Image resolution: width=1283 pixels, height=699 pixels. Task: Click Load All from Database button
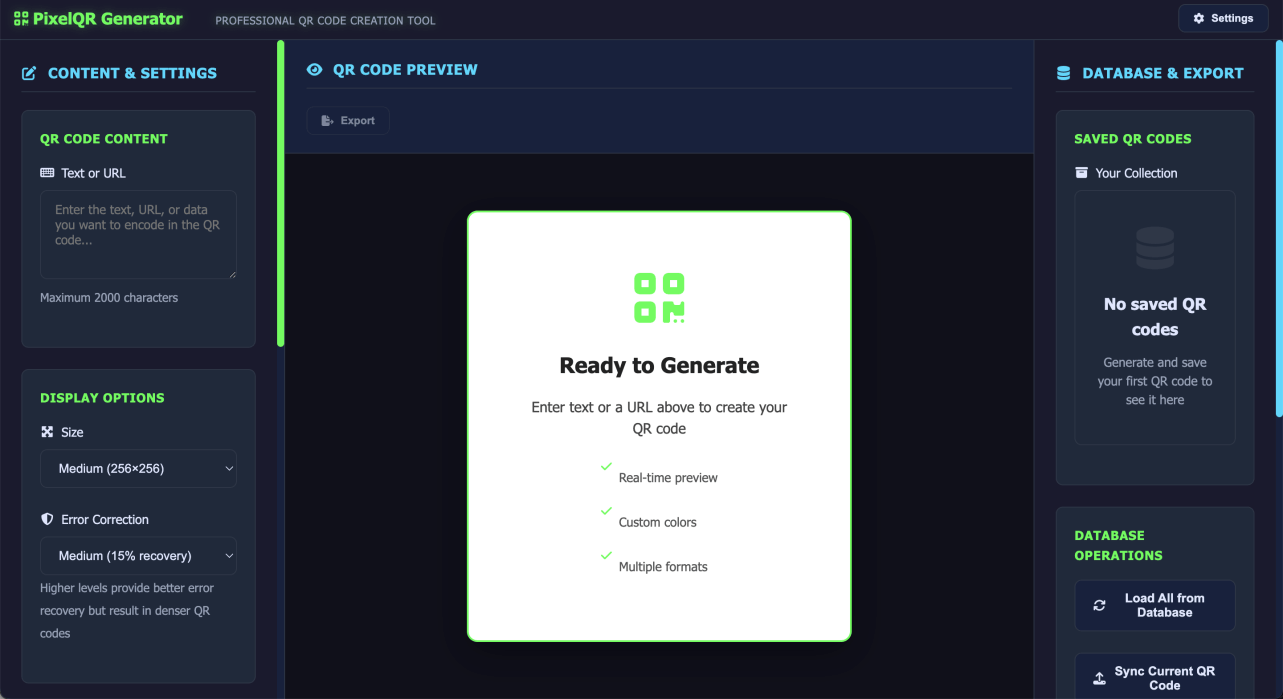coord(1155,606)
